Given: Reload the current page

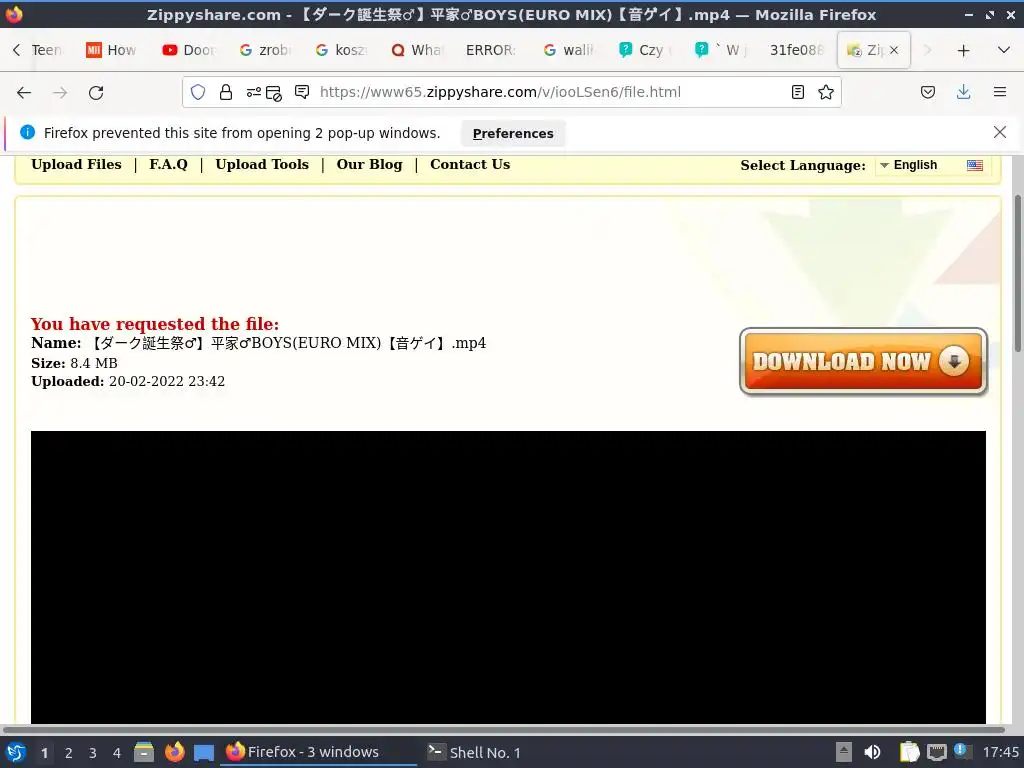Looking at the screenshot, I should [x=96, y=93].
